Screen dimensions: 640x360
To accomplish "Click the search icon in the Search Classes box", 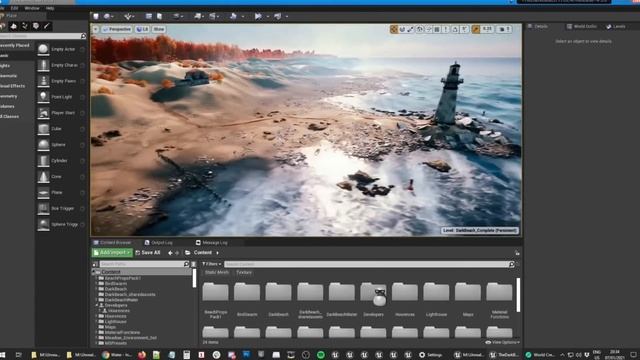I will [x=83, y=36].
